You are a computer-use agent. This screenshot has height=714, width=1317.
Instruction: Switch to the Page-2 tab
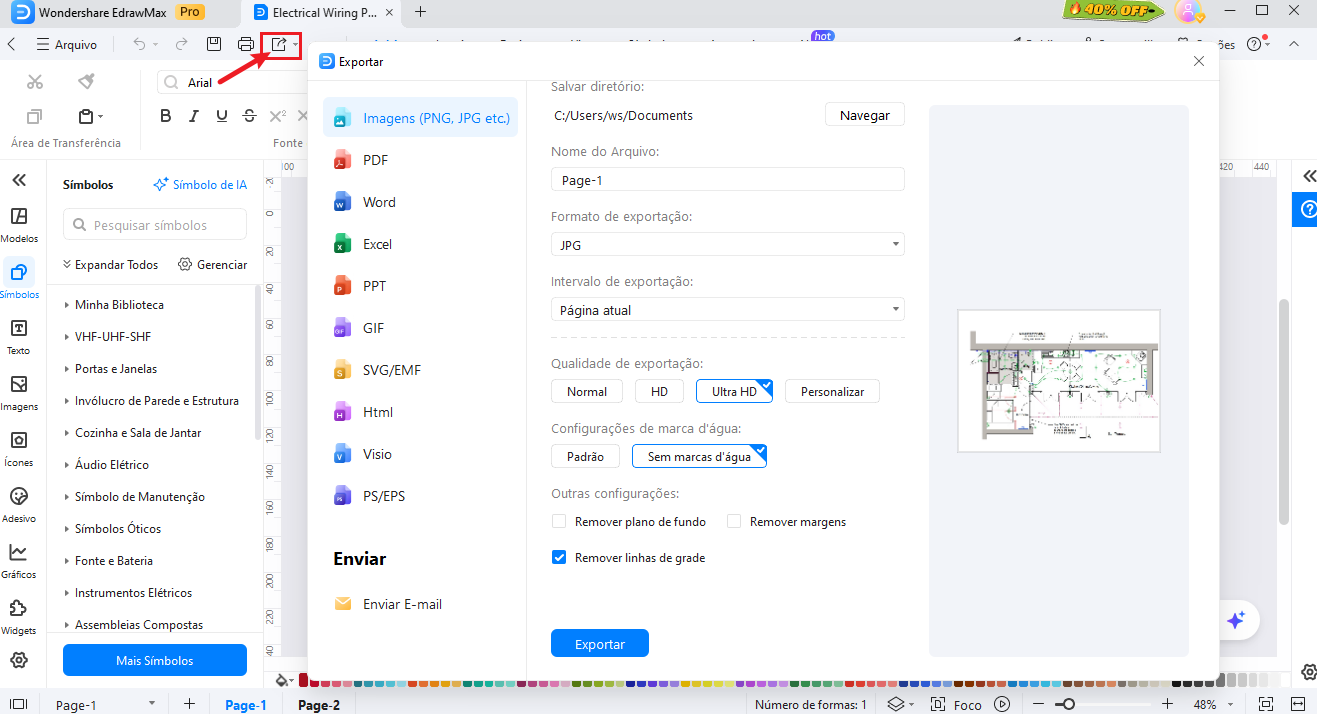[319, 705]
